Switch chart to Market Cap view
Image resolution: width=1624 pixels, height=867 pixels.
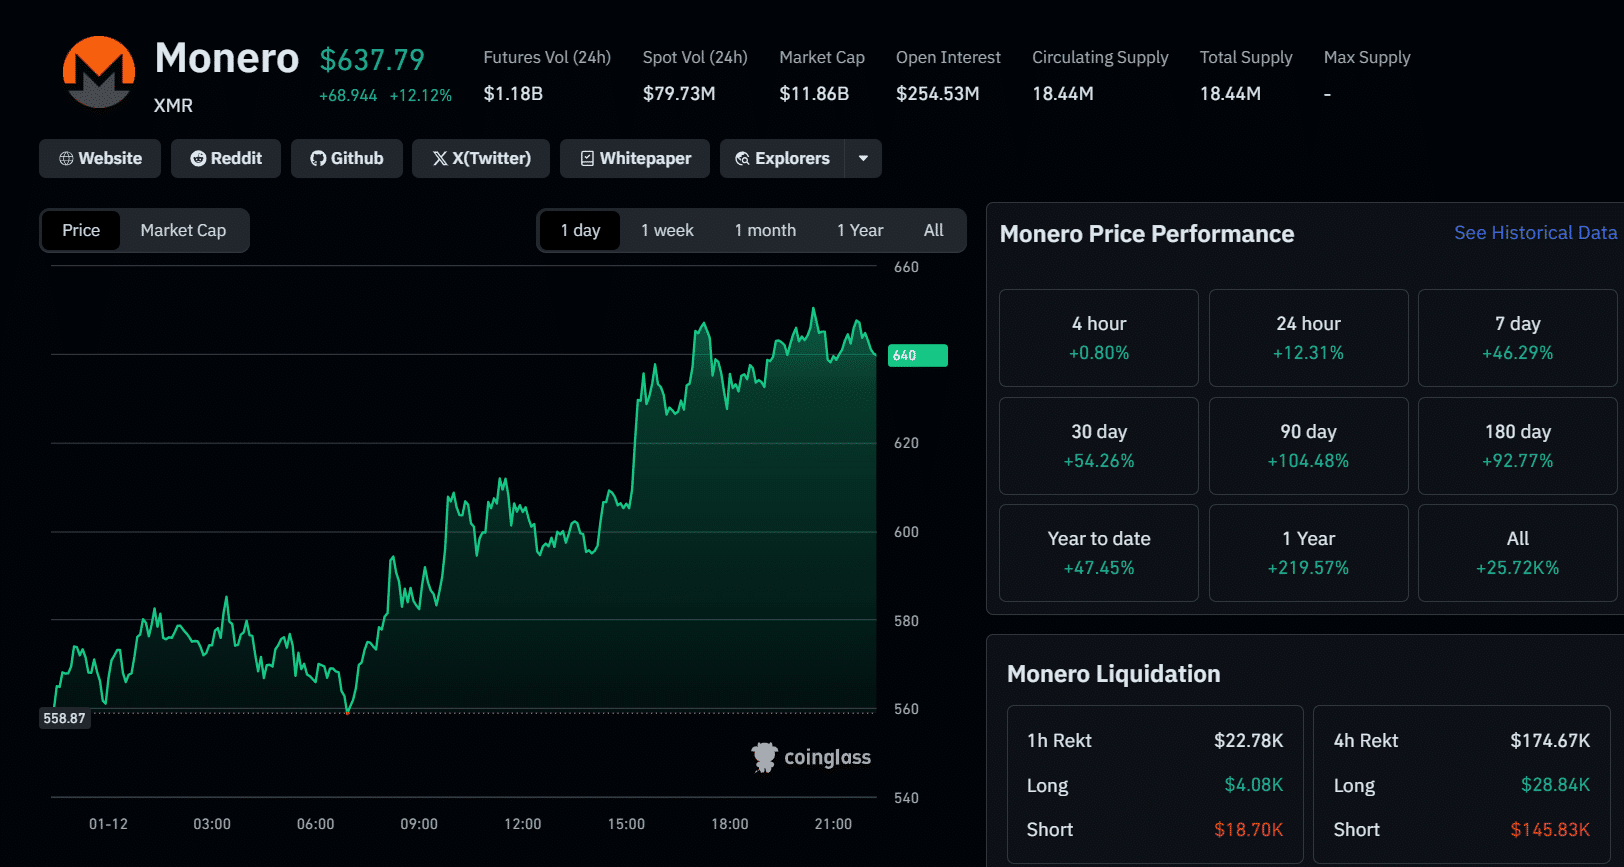point(183,230)
